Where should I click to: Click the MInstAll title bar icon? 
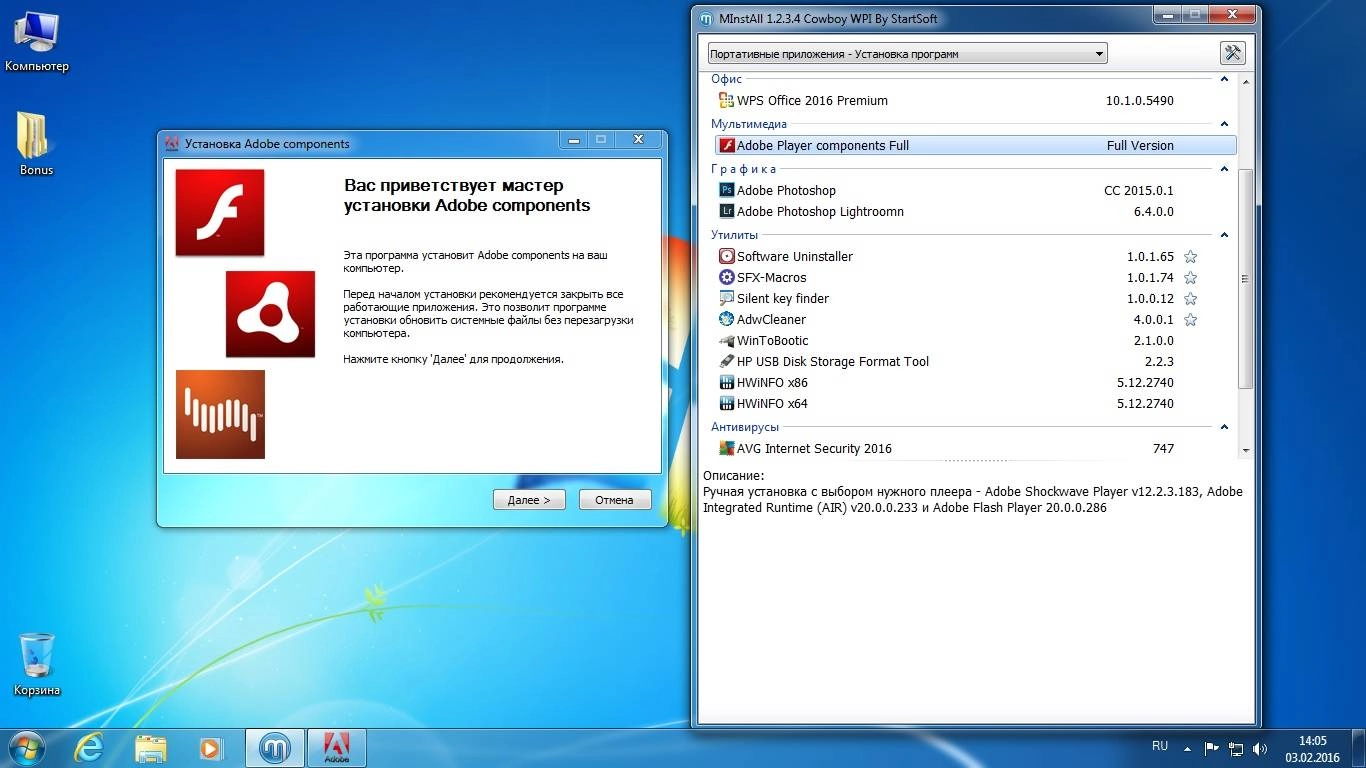(706, 18)
